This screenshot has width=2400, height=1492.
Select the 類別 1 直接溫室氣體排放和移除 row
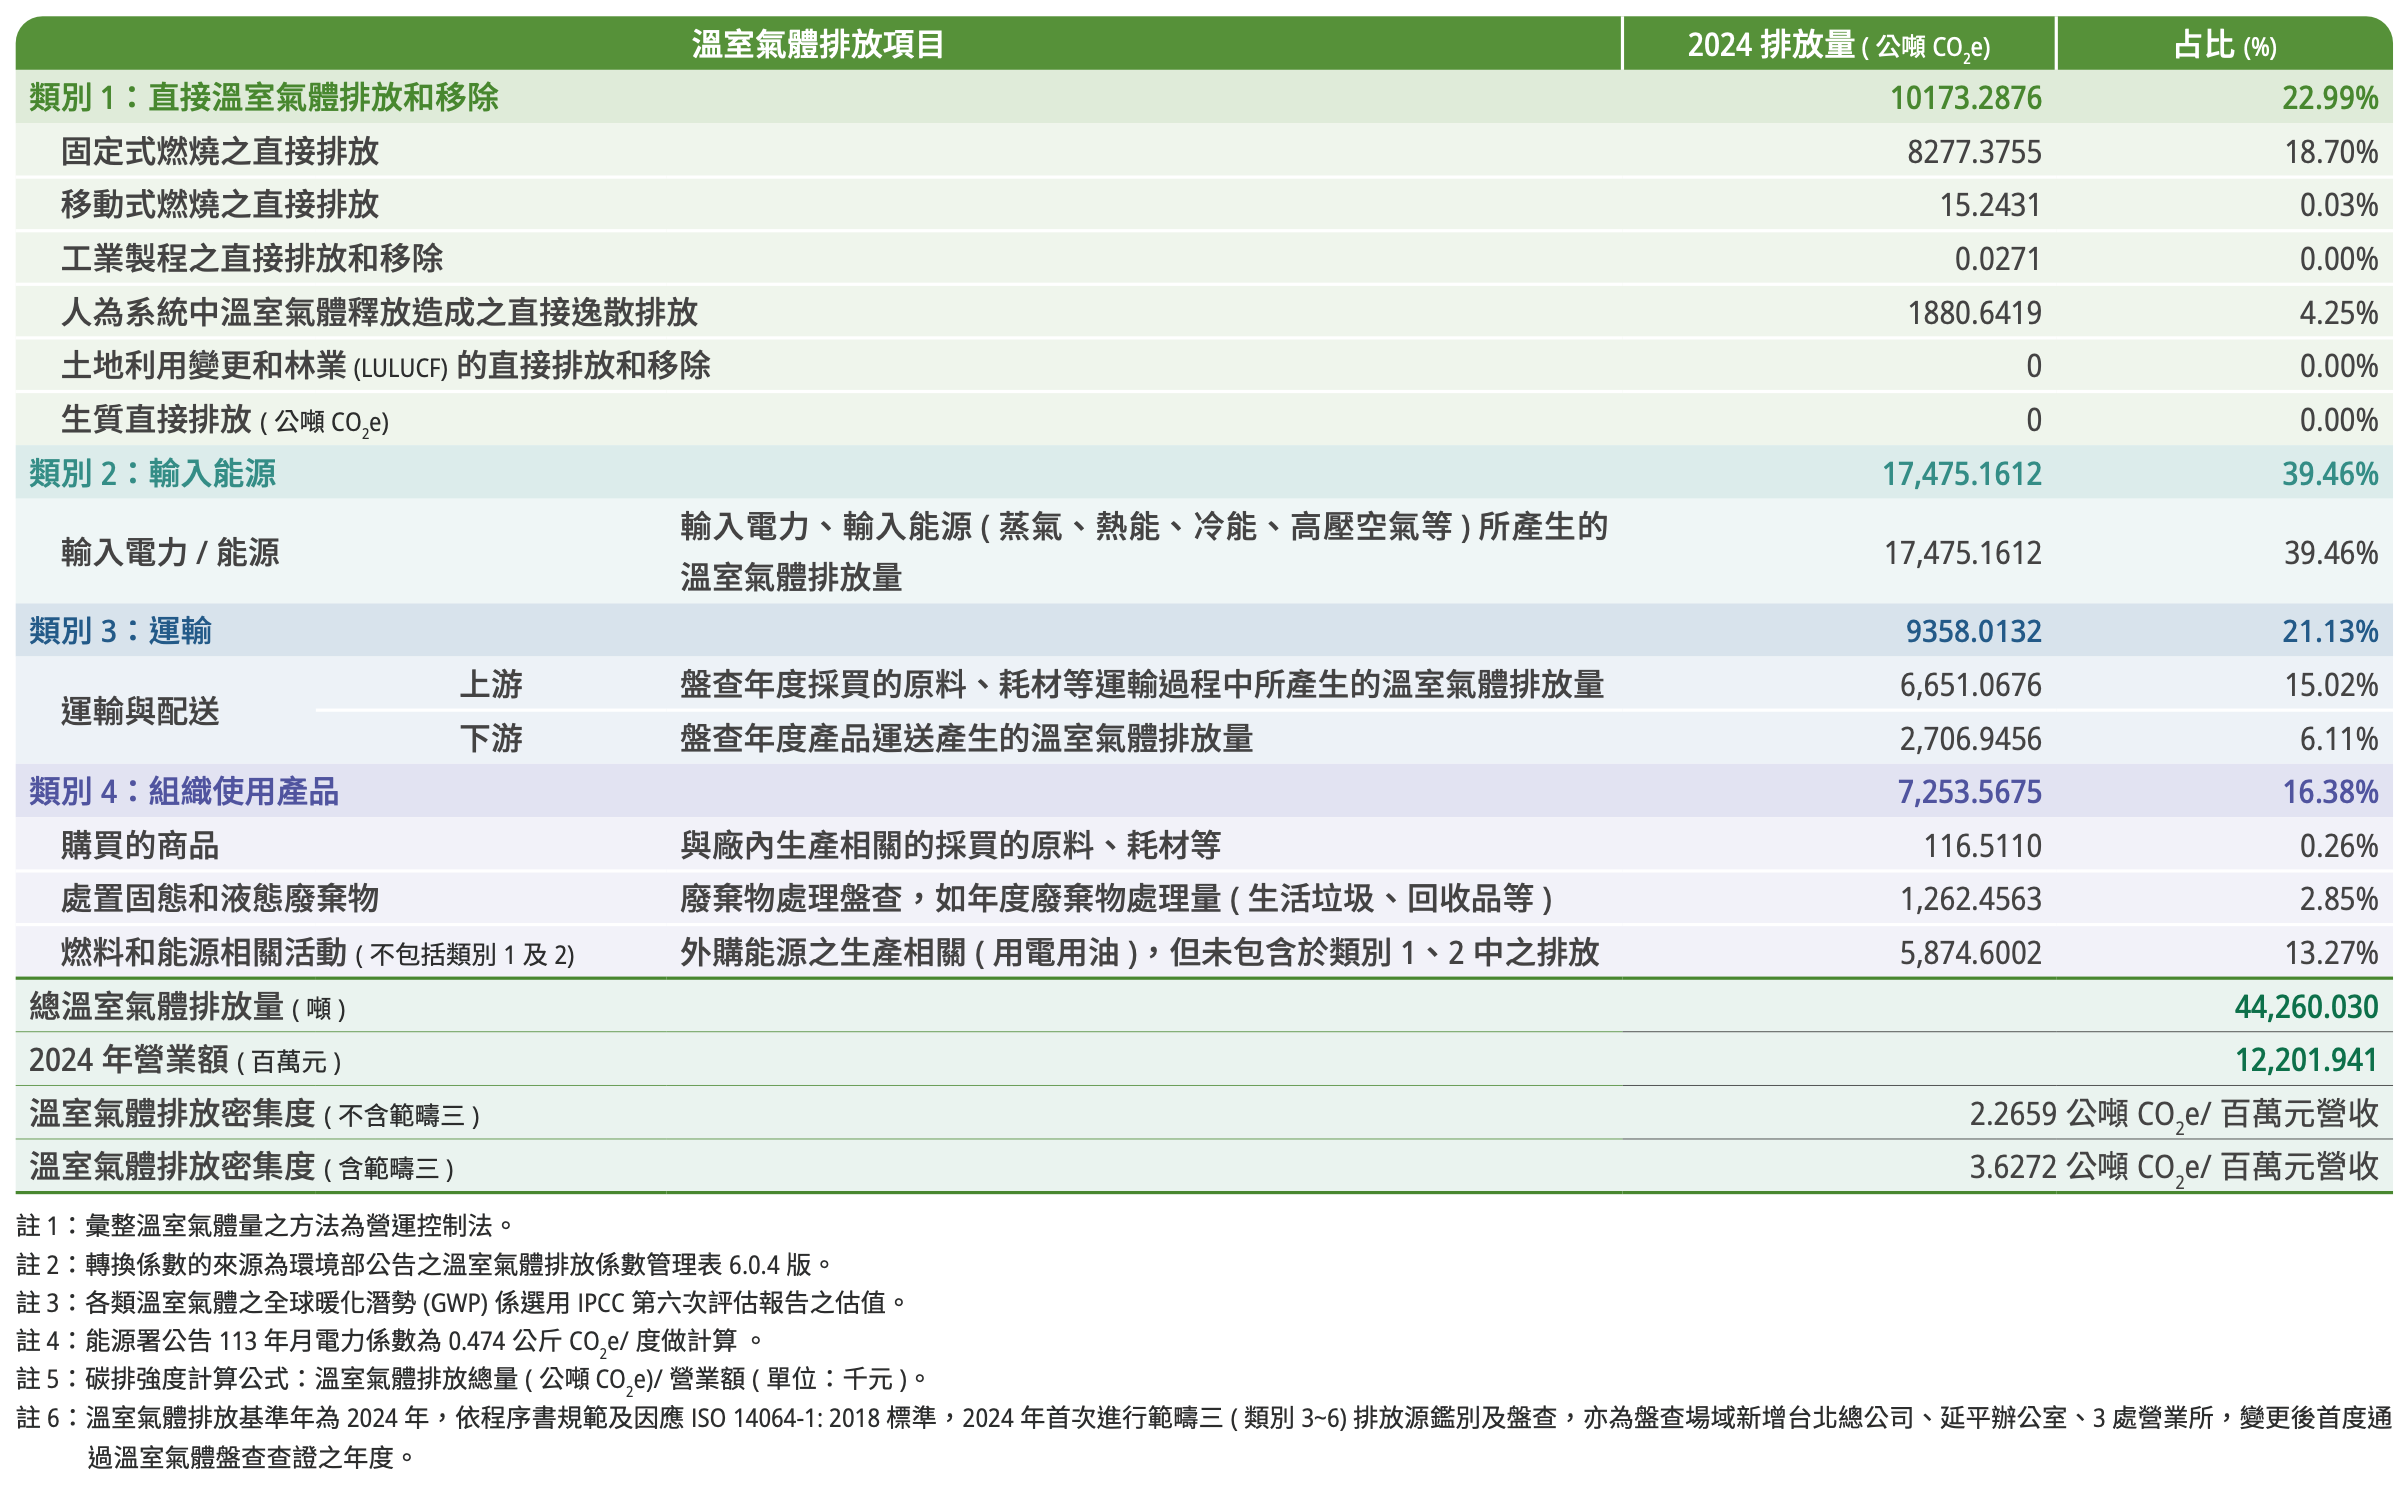pos(264,98)
